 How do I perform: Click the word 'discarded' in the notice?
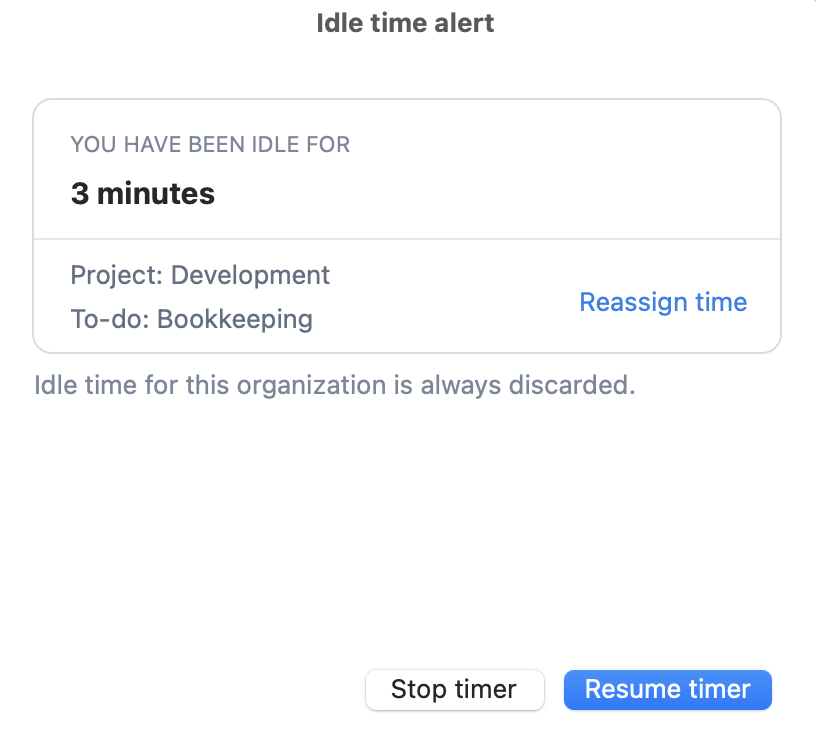[569, 385]
